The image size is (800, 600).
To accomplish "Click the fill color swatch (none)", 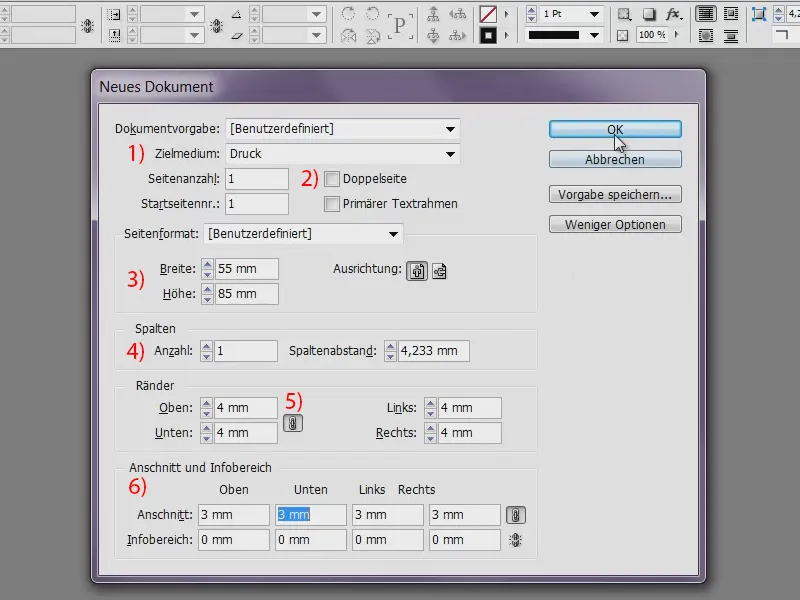I will click(488, 14).
